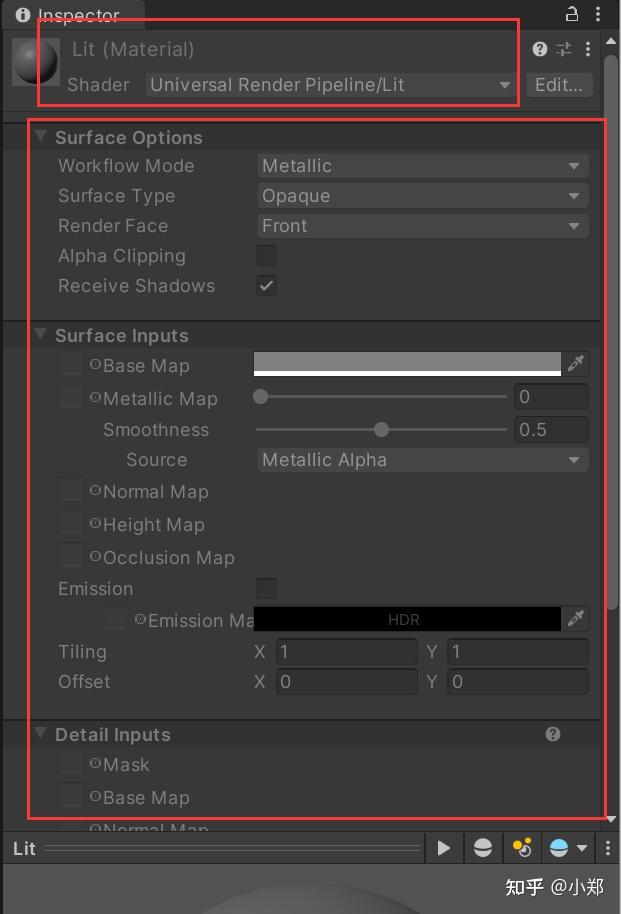Enable the Alpha Clipping checkbox
The height and width of the screenshot is (914, 621).
266,256
